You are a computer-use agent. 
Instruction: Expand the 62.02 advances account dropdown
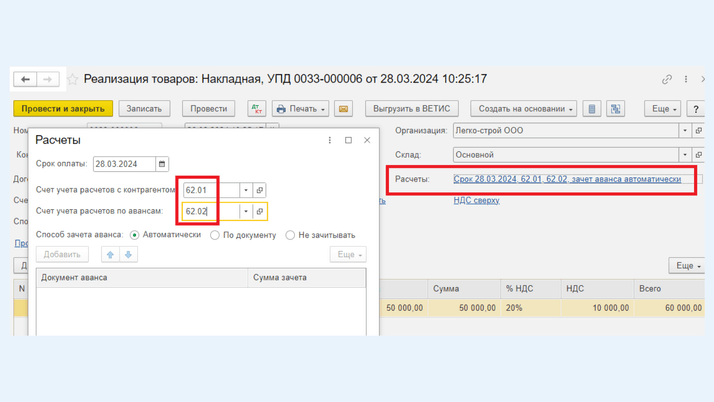(246, 211)
